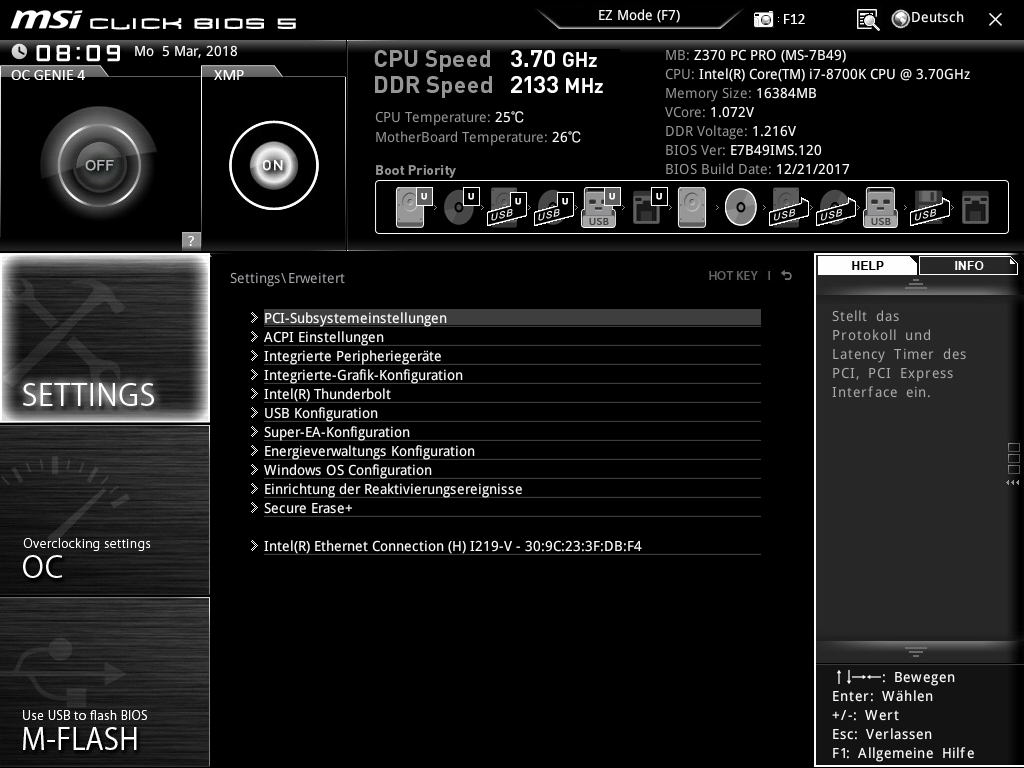1024x768 pixels.
Task: Click the BIOS Build Date 12/21/2017 text
Action: pos(757,168)
